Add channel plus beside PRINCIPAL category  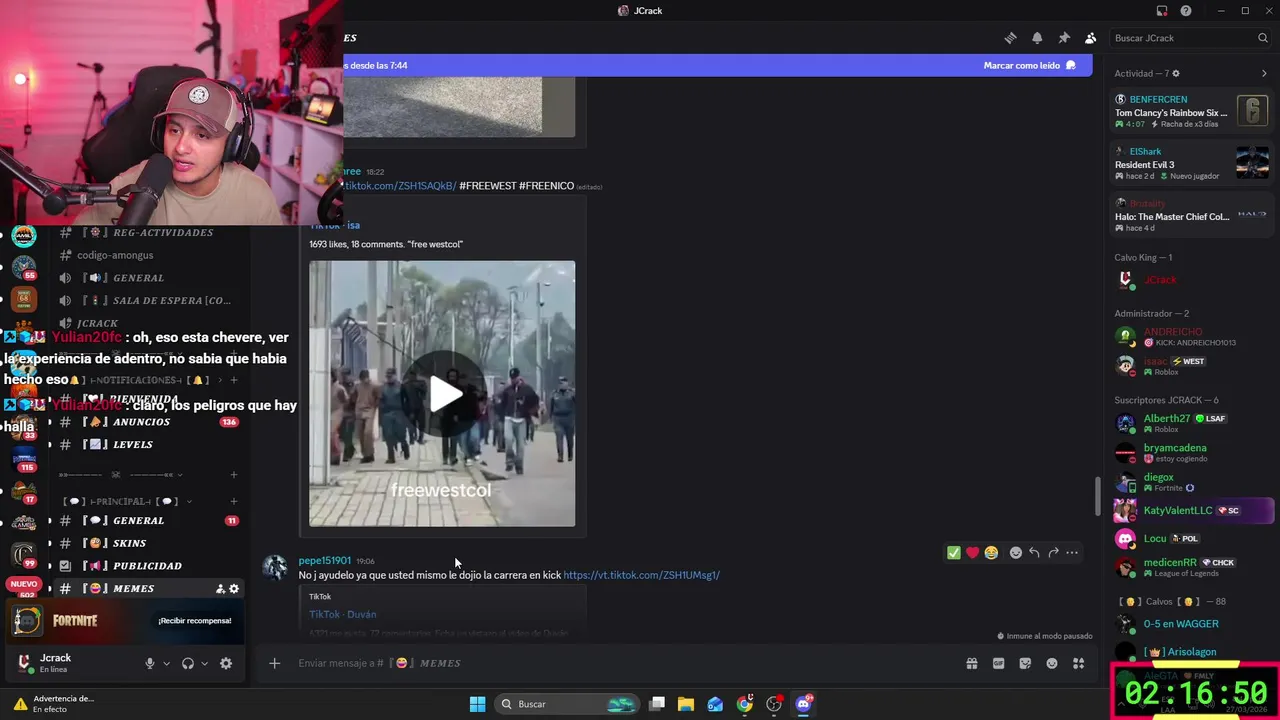pyautogui.click(x=234, y=501)
